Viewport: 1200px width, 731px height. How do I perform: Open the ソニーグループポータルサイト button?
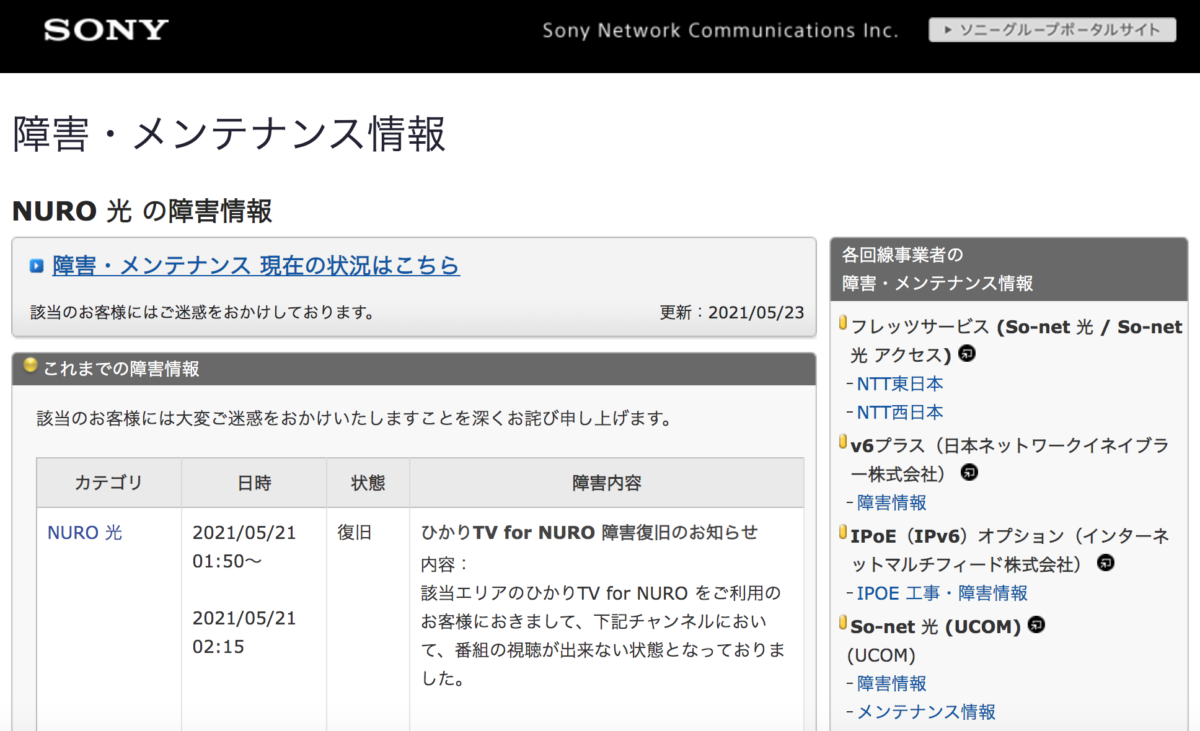pyautogui.click(x=1051, y=30)
